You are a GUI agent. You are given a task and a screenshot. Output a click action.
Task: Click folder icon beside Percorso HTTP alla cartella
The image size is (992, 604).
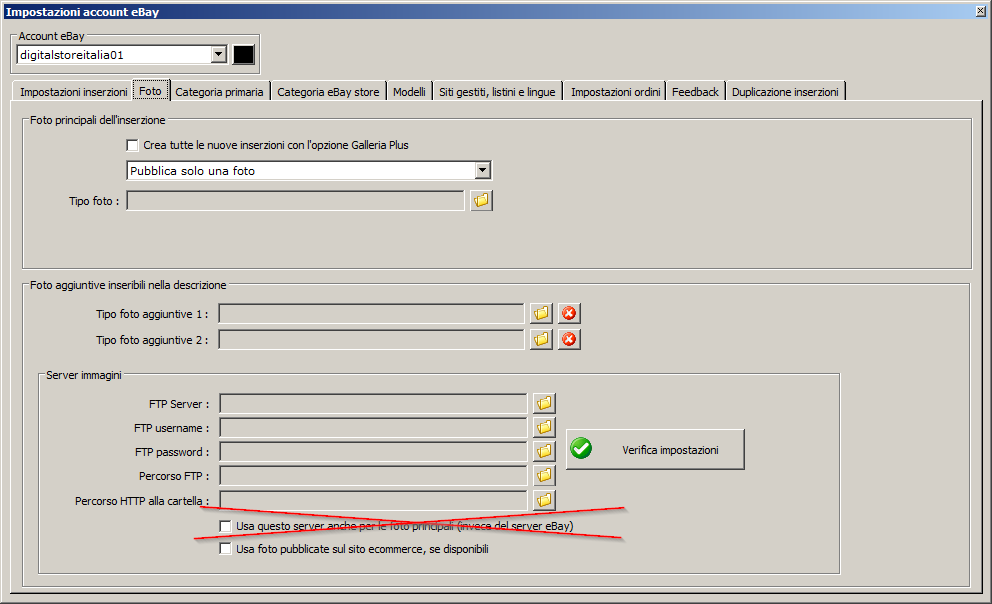point(544,500)
